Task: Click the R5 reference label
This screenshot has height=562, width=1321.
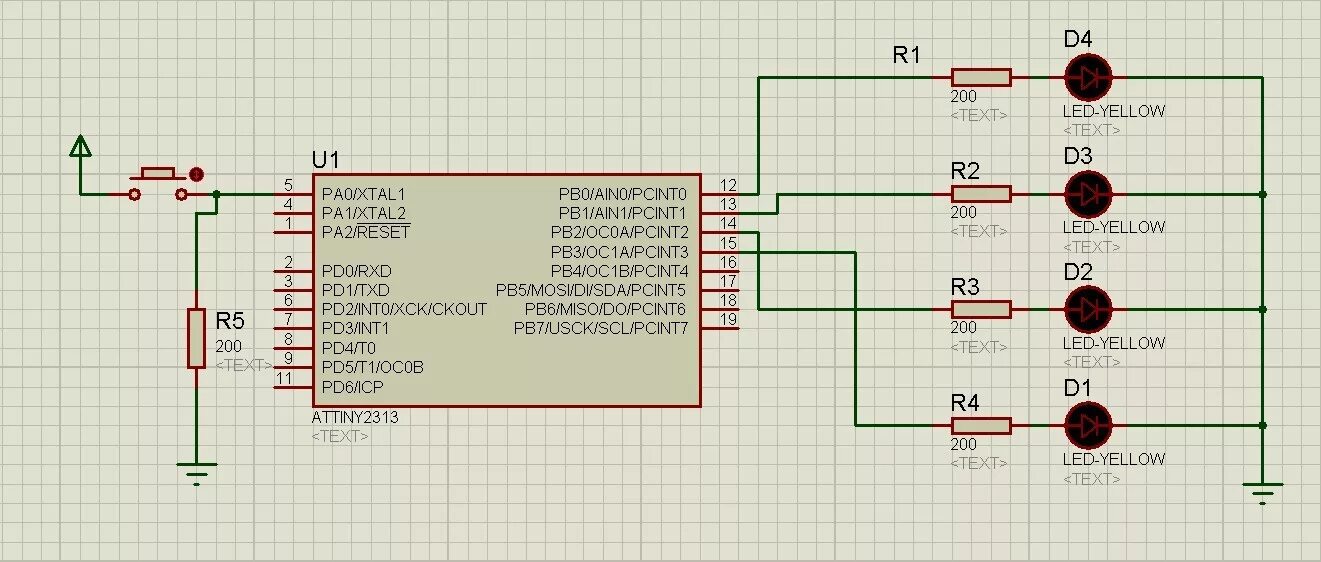Action: [x=230, y=321]
